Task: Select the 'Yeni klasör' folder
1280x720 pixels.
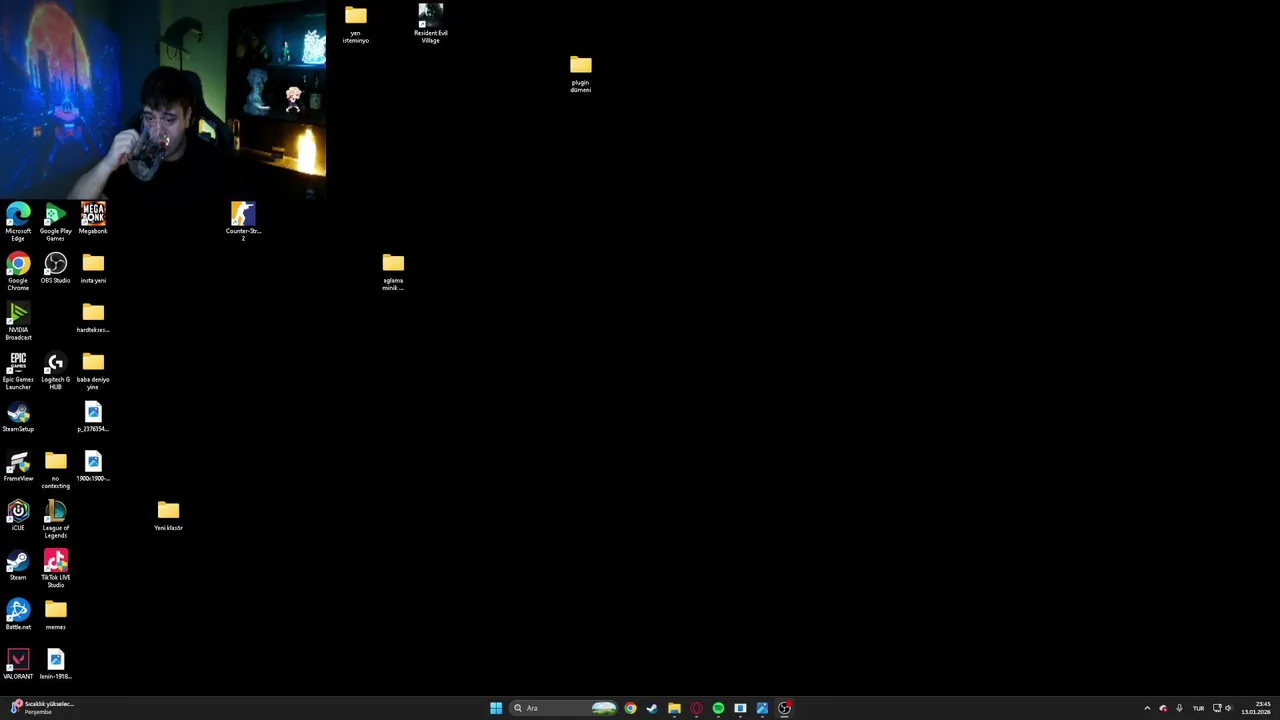Action: pyautogui.click(x=168, y=516)
